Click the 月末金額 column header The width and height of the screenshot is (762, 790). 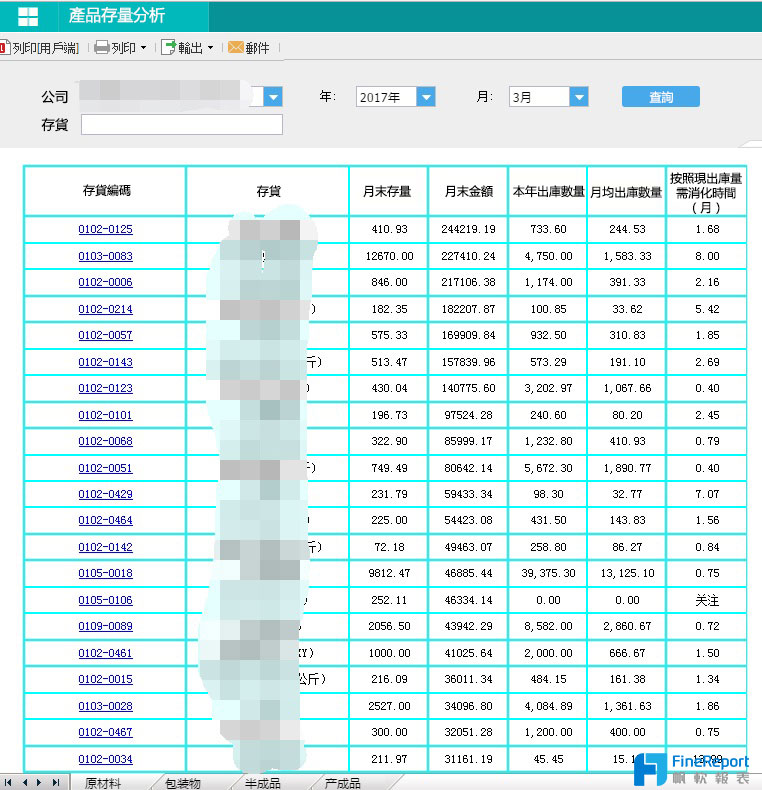click(468, 191)
